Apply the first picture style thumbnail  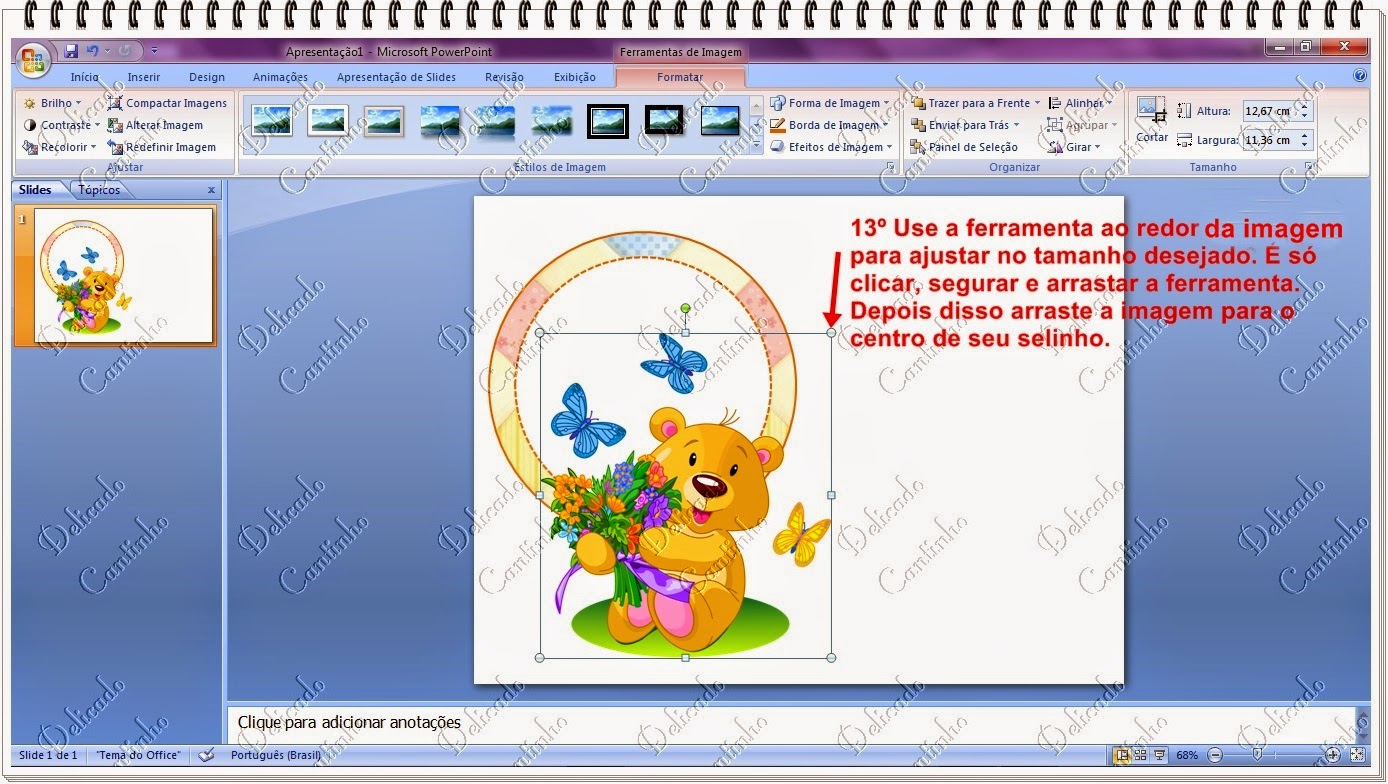272,121
